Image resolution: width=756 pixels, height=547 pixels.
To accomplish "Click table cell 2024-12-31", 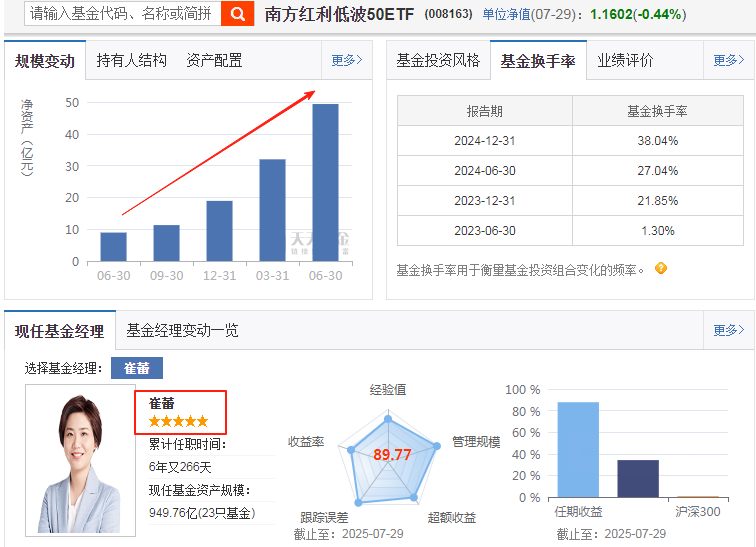I will tap(485, 141).
